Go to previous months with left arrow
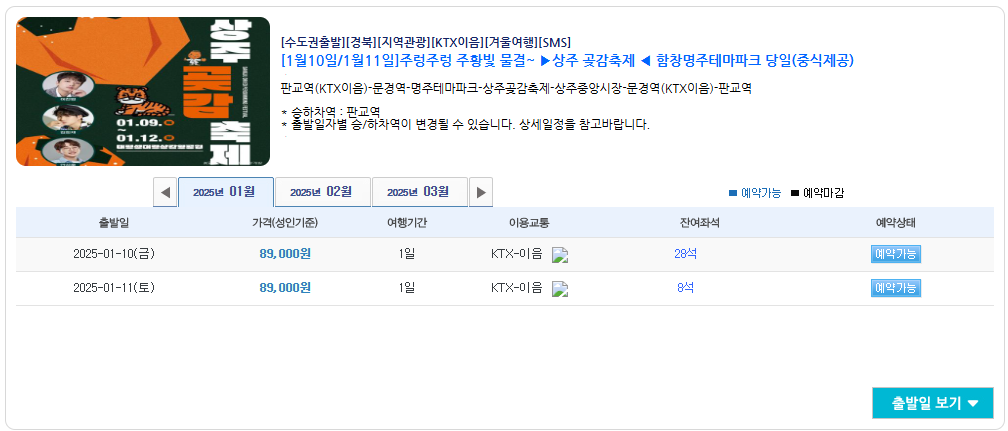The image size is (1008, 431). point(165,192)
